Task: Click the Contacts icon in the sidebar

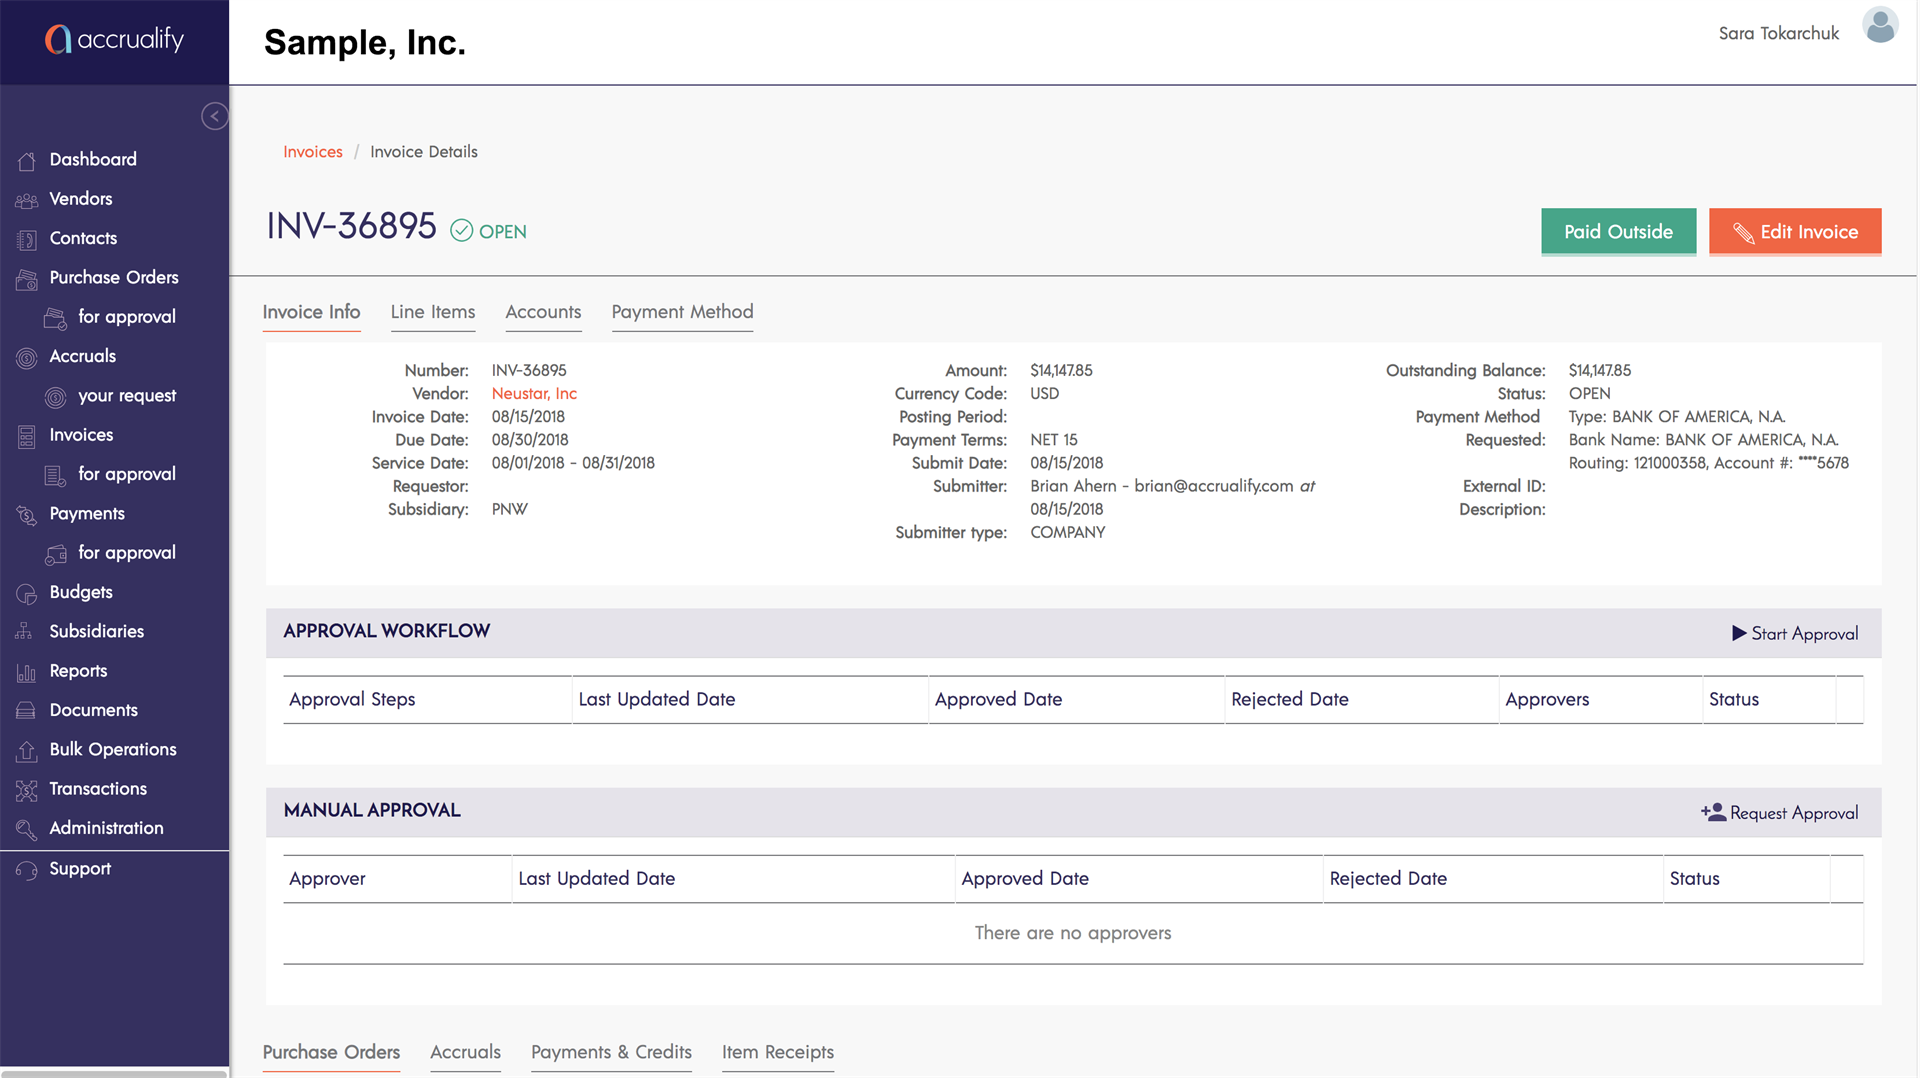Action: click(x=27, y=239)
